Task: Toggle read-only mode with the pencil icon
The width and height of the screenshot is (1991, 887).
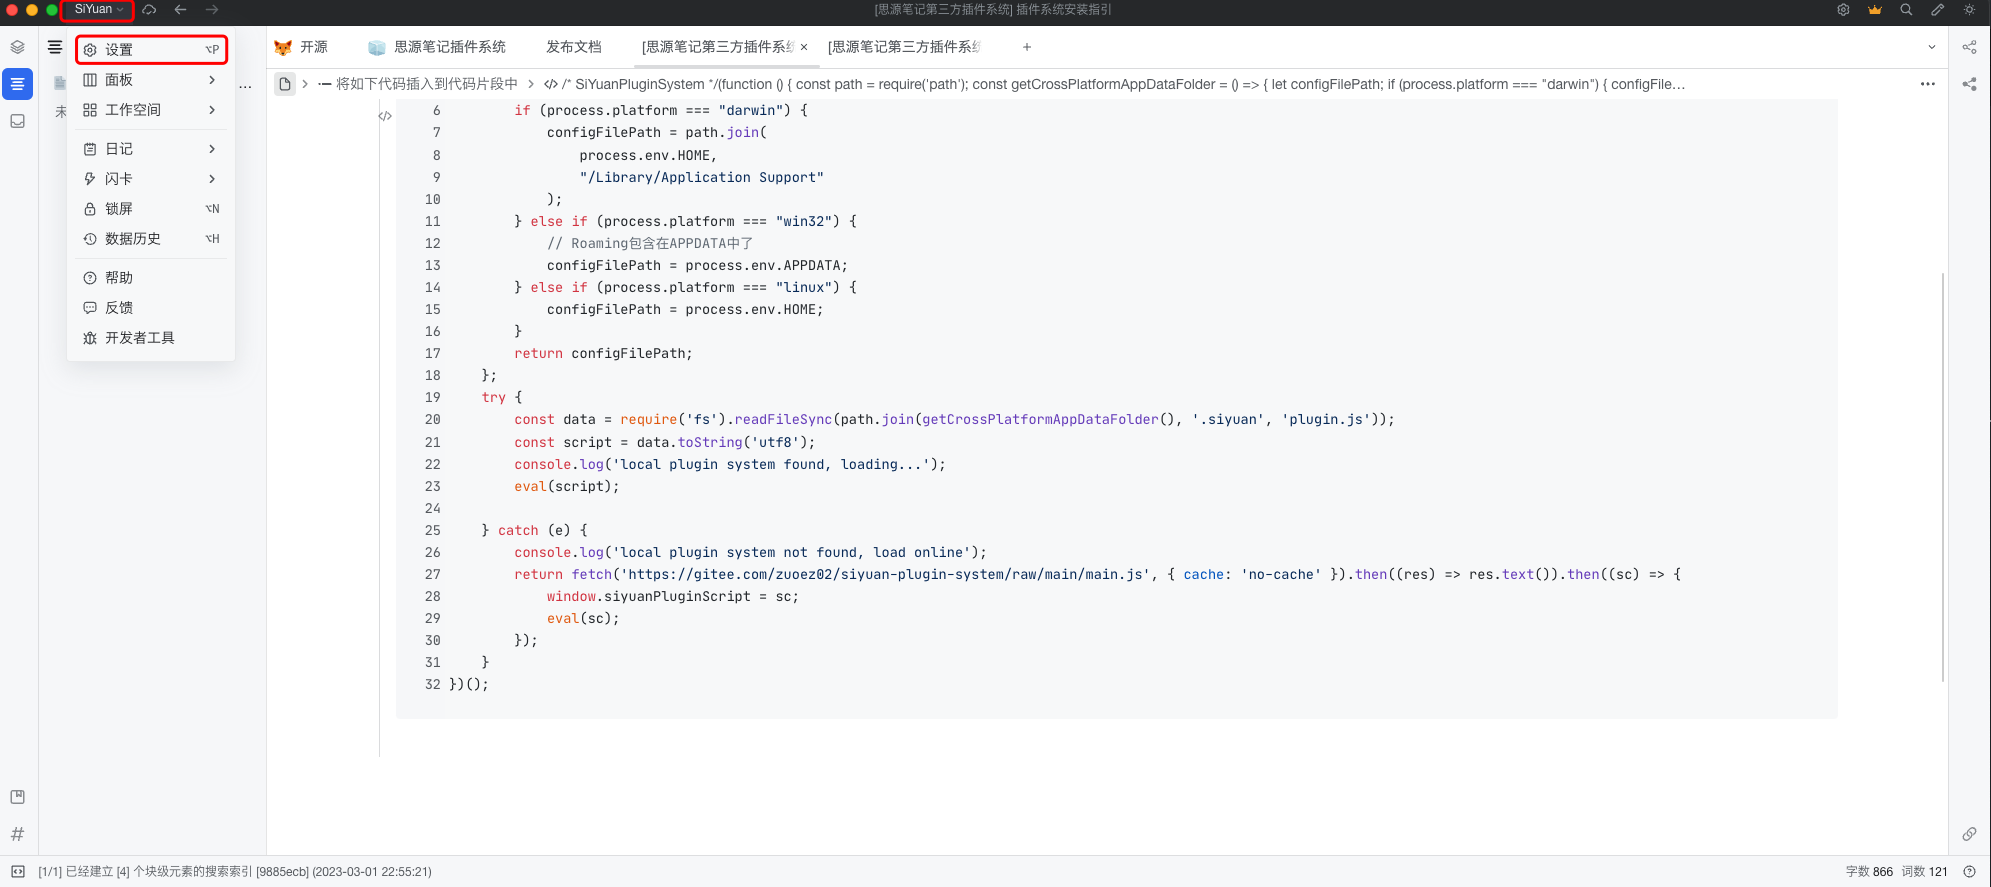Action: [x=1937, y=10]
